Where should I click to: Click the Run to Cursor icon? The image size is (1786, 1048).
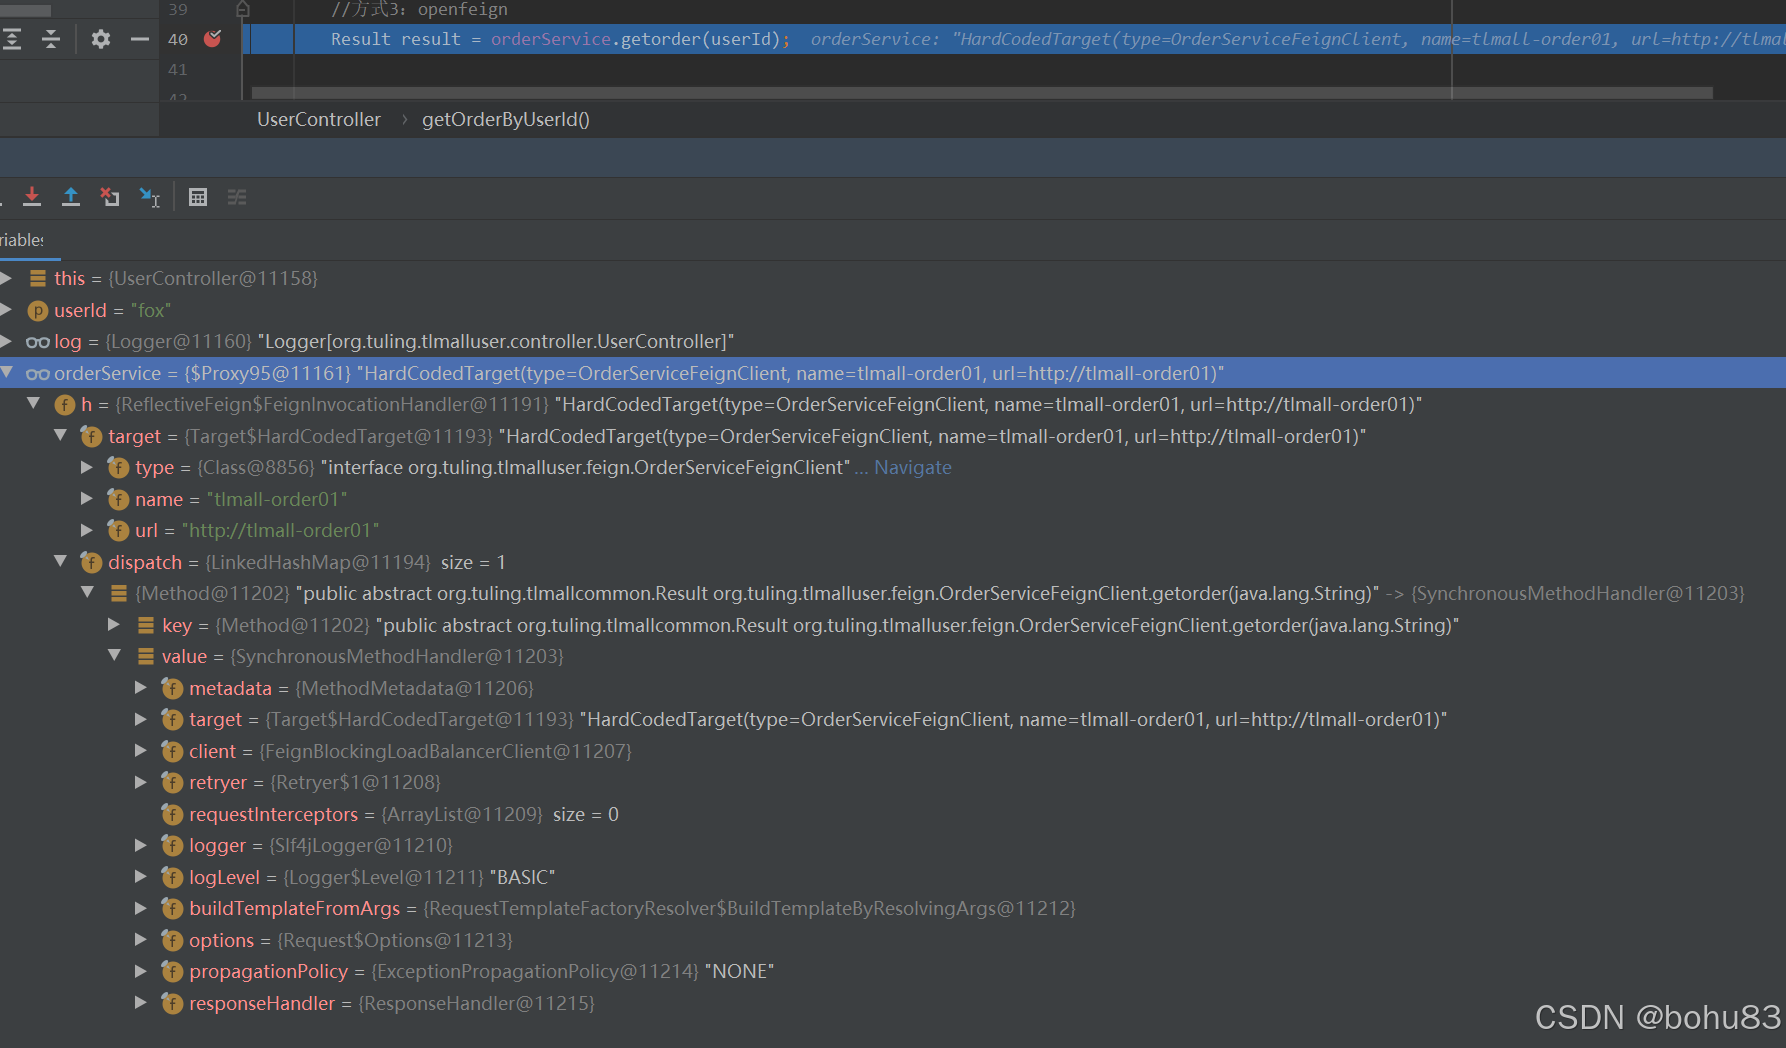pyautogui.click(x=150, y=197)
